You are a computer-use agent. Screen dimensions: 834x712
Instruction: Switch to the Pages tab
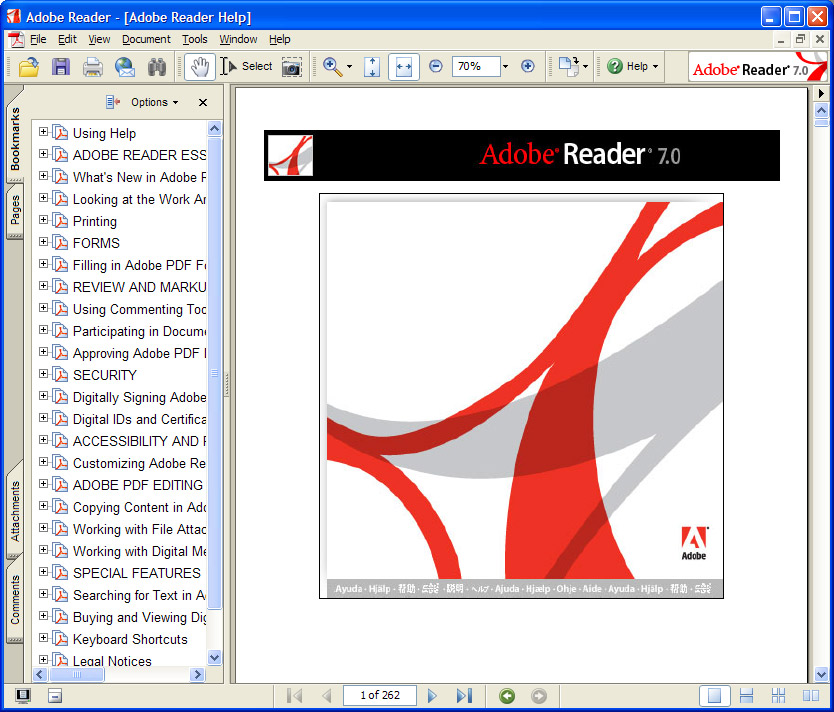15,211
